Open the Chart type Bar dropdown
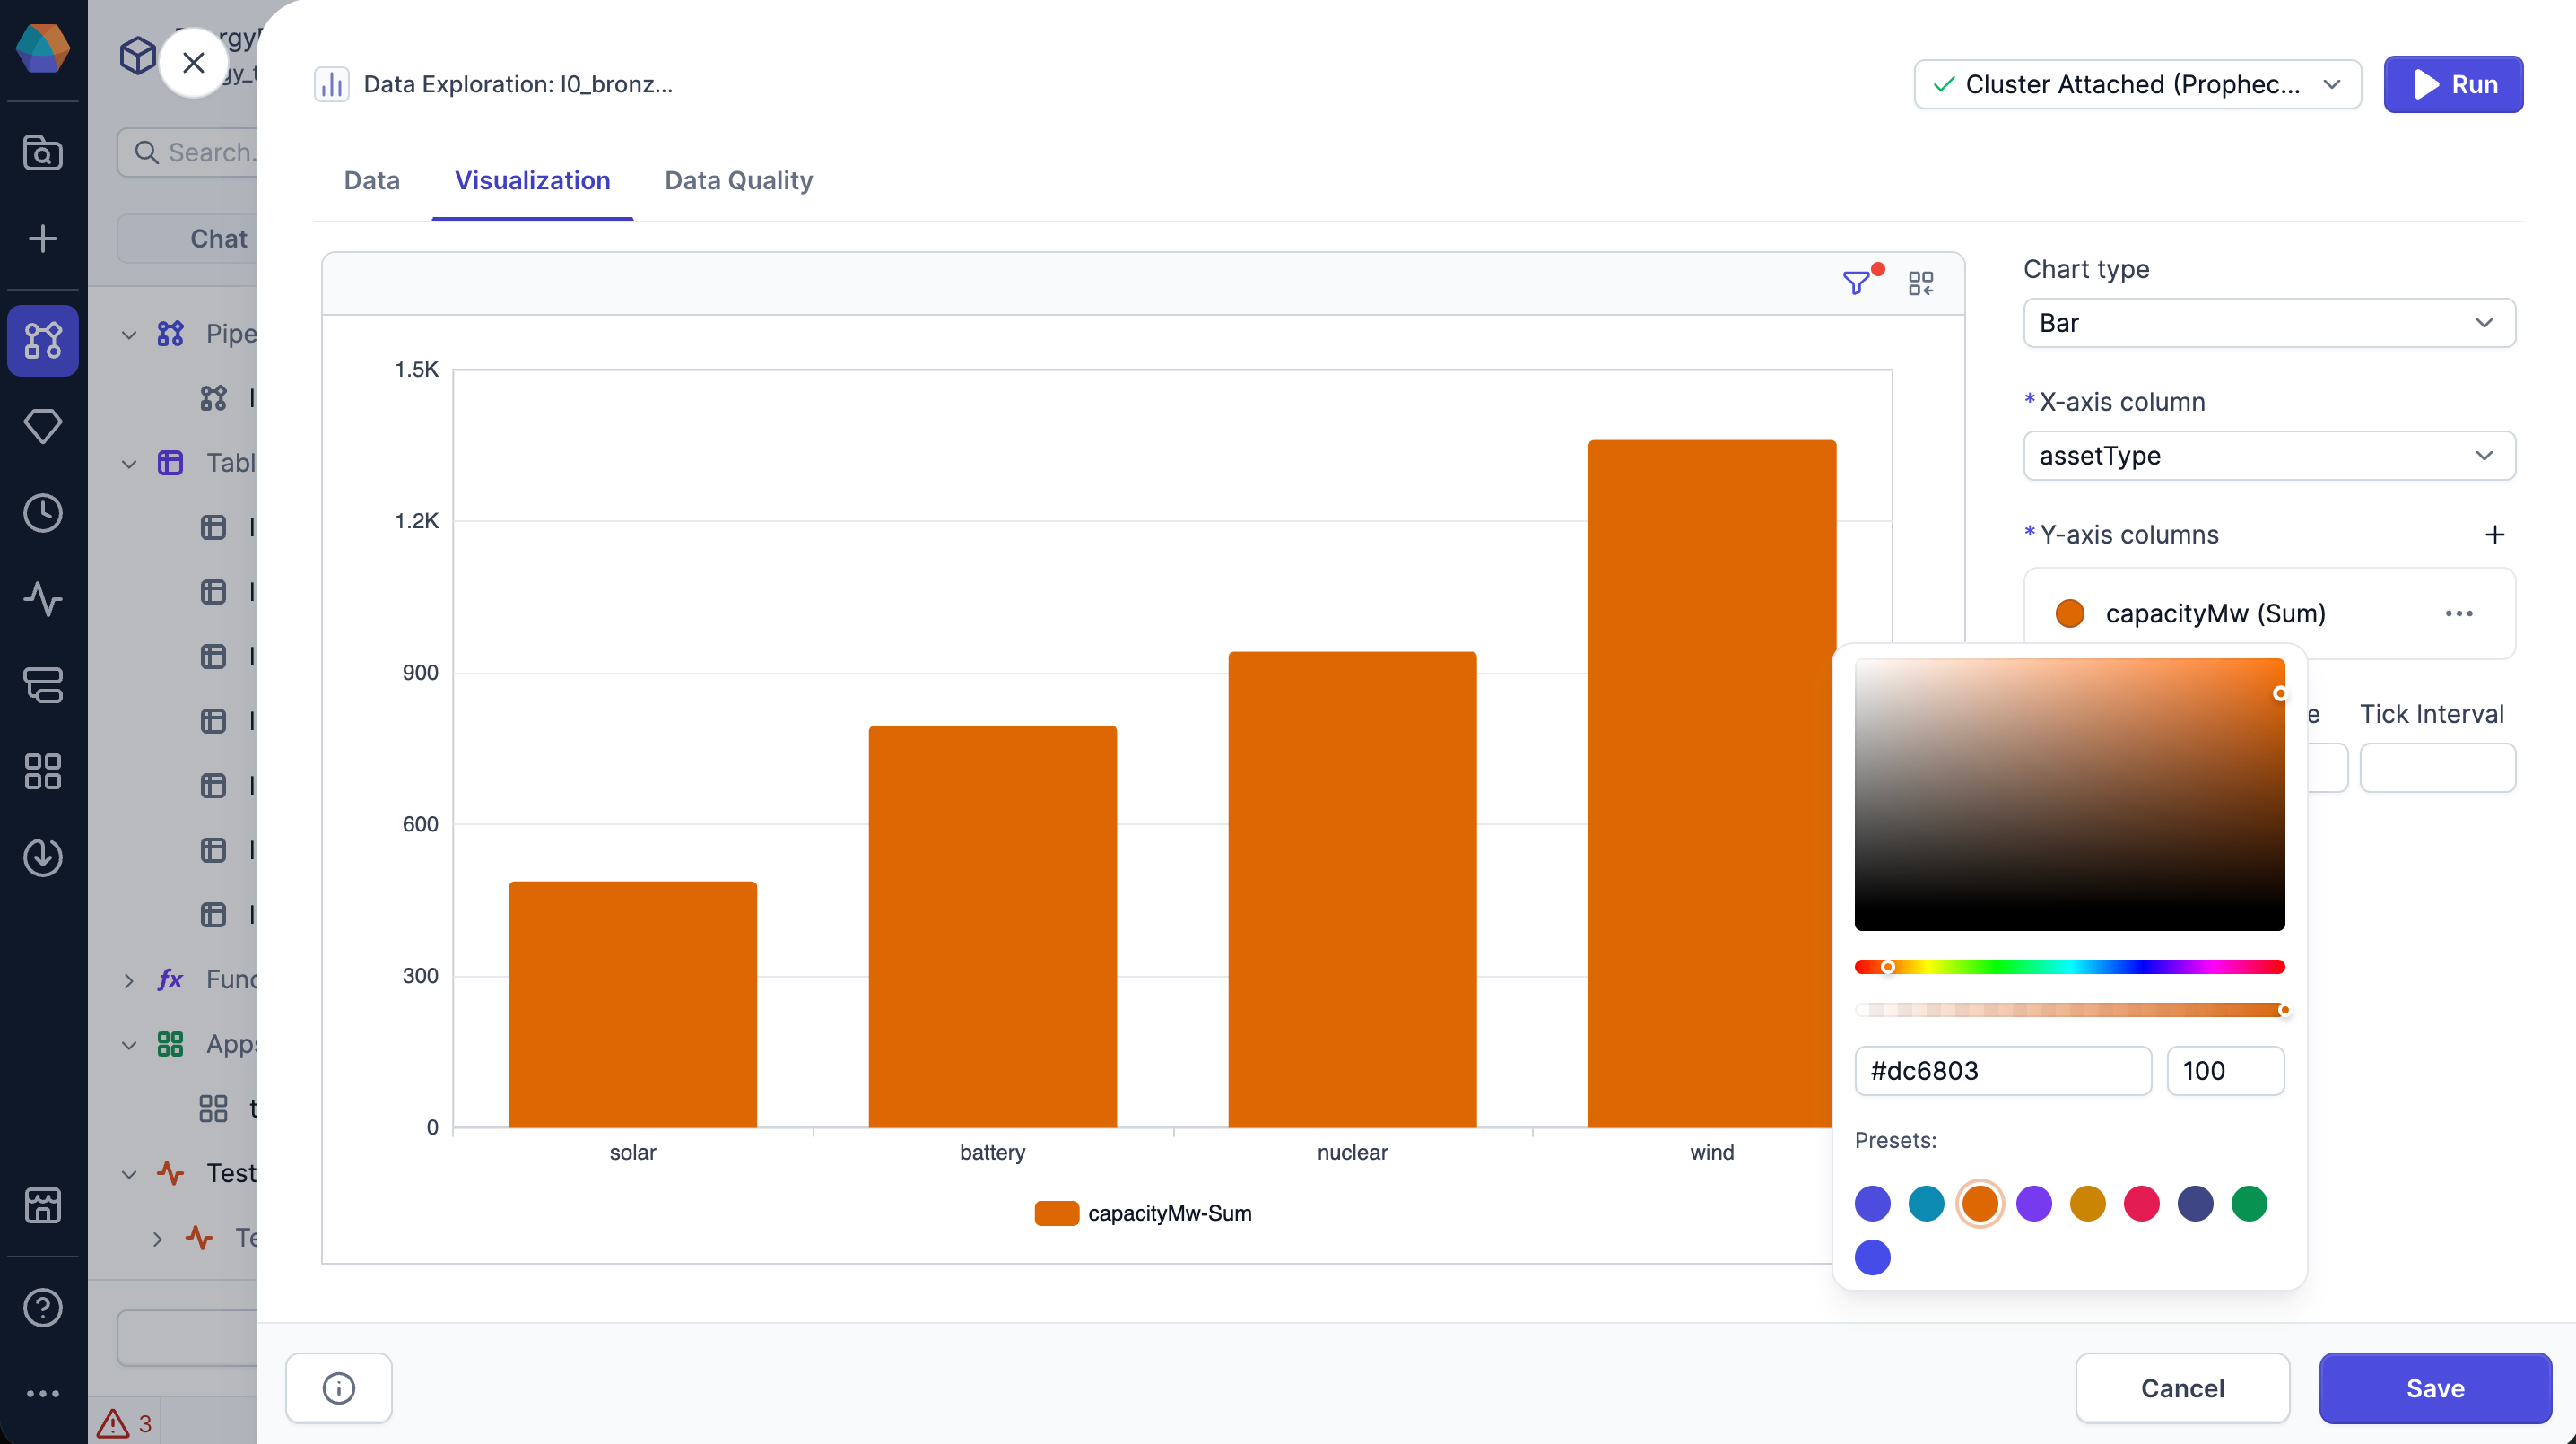Screen dimensions: 2576x1444 (2267, 322)
